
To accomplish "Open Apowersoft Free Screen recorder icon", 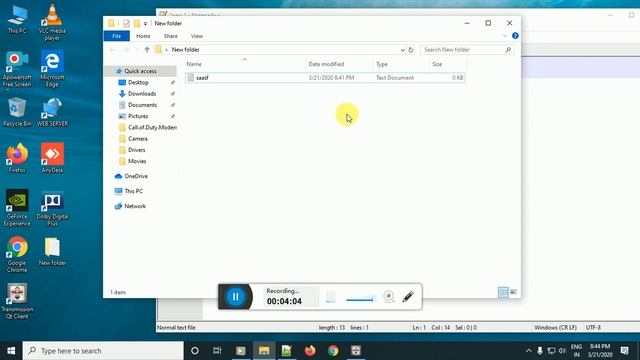I will [x=17, y=69].
